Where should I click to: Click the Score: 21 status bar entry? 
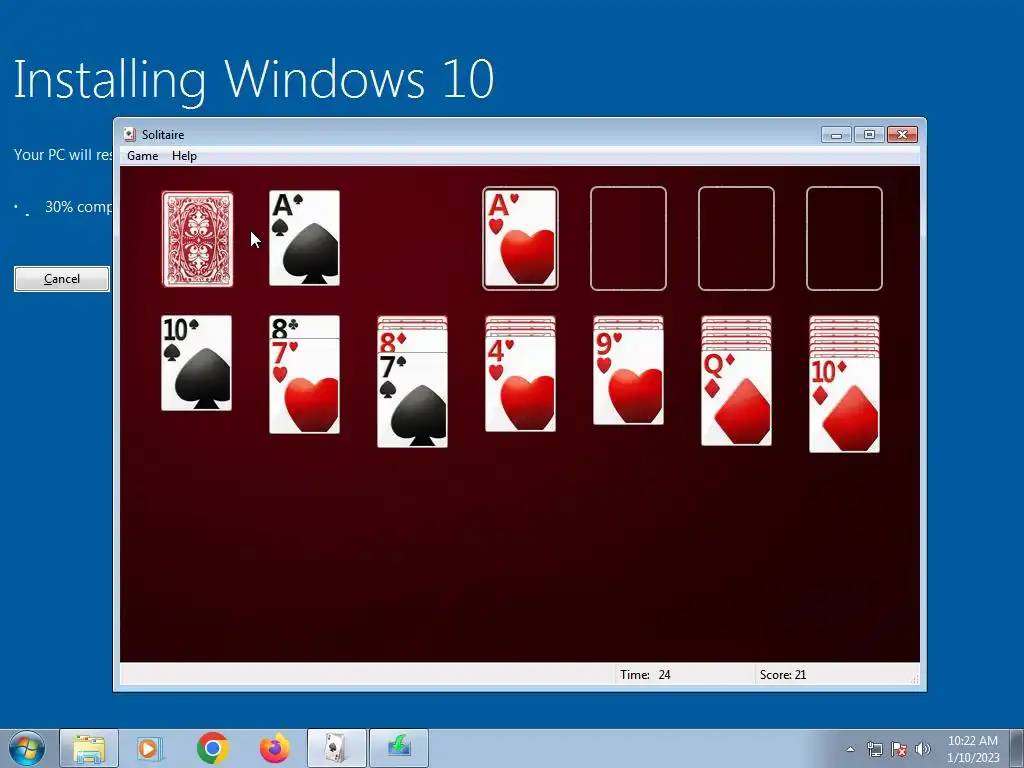783,675
